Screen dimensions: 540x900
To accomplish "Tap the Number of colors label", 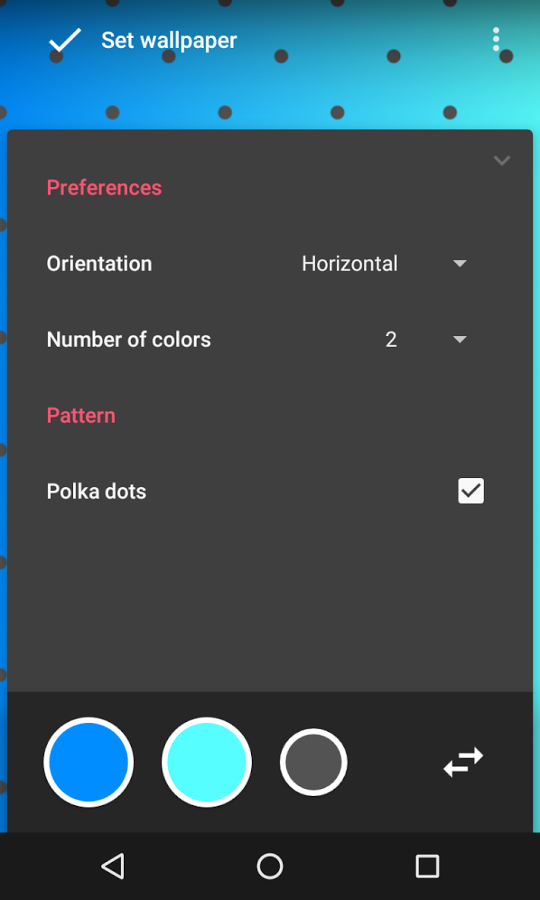I will pos(129,339).
